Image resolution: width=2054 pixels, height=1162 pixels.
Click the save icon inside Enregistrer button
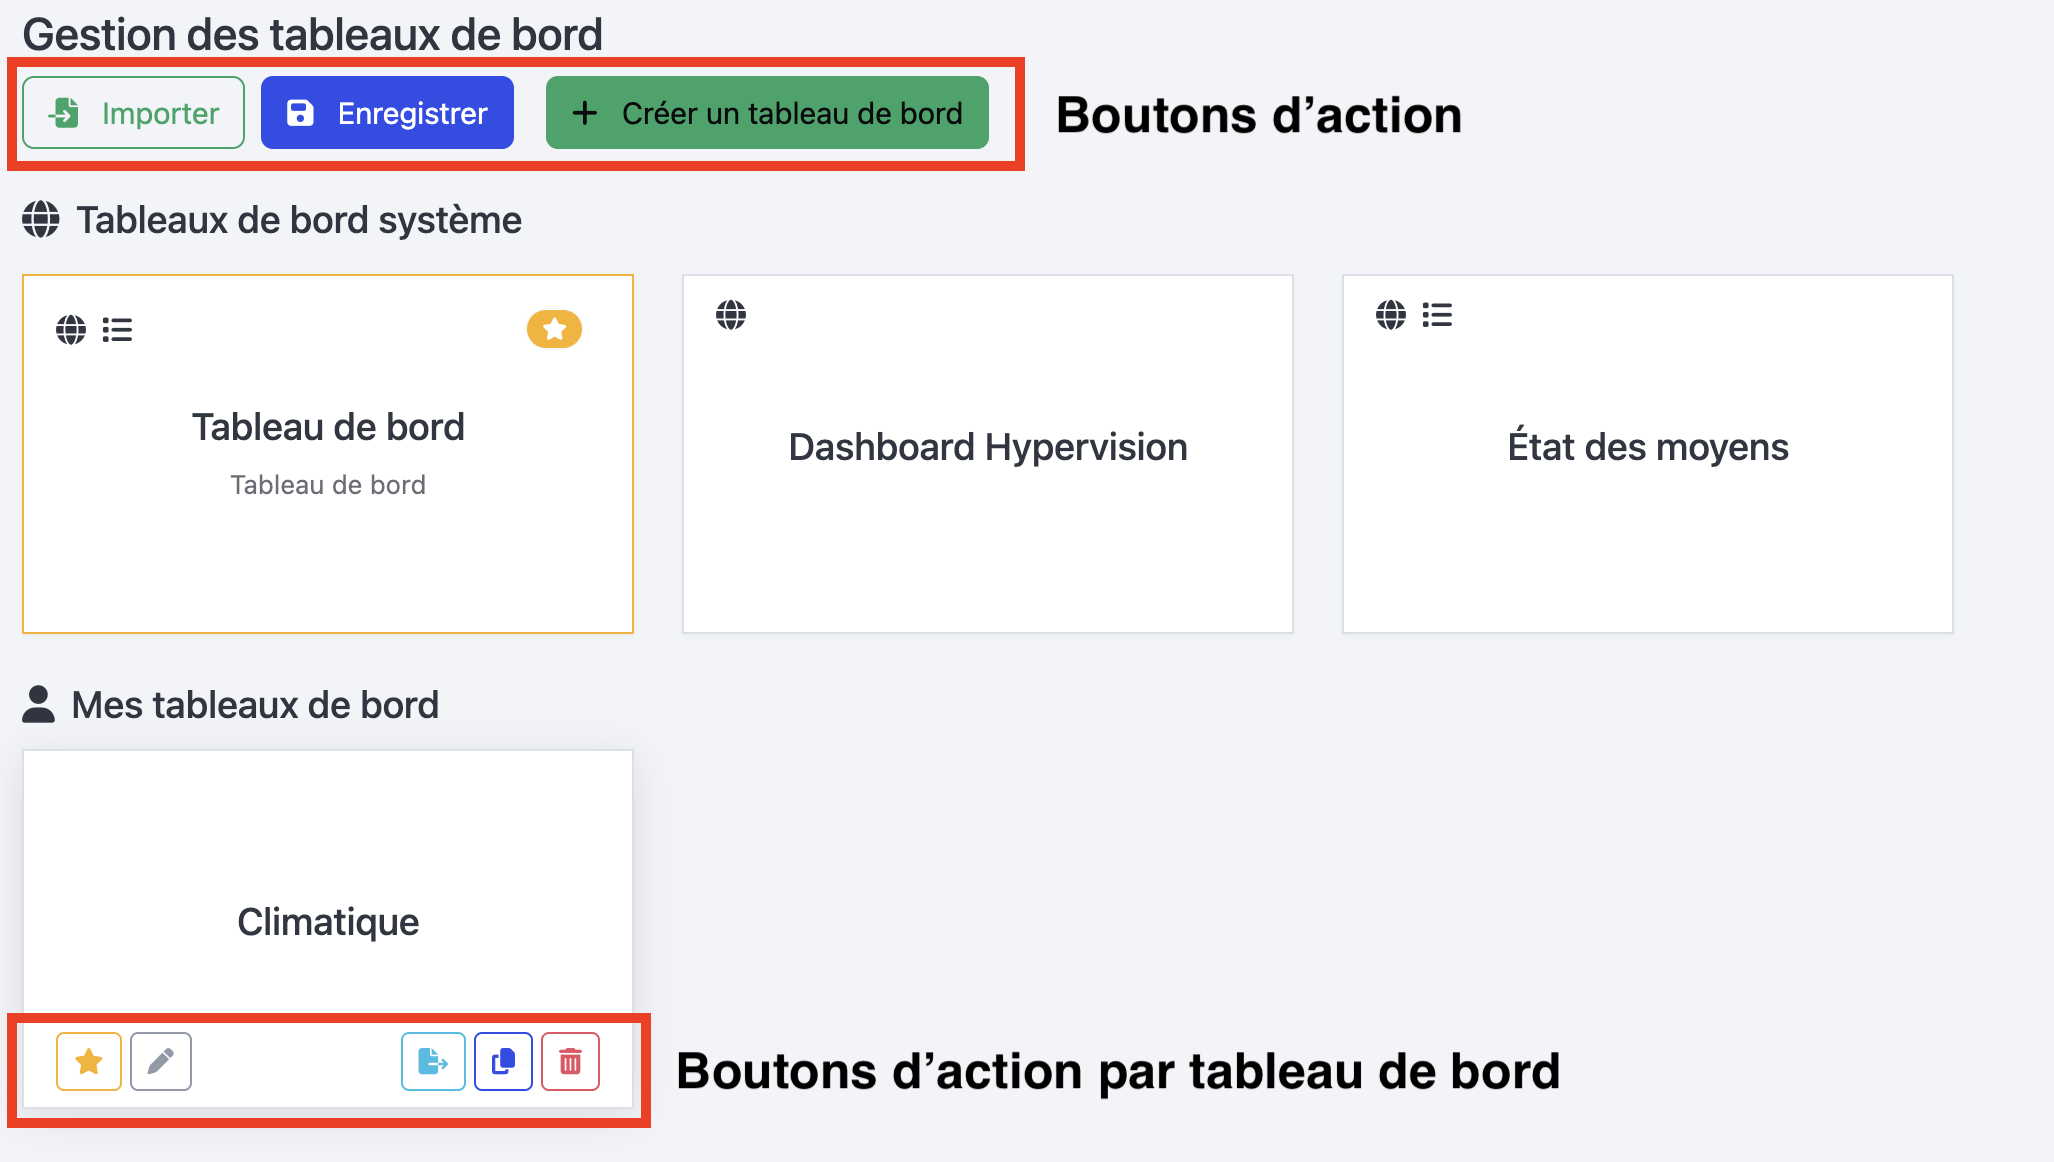[298, 112]
